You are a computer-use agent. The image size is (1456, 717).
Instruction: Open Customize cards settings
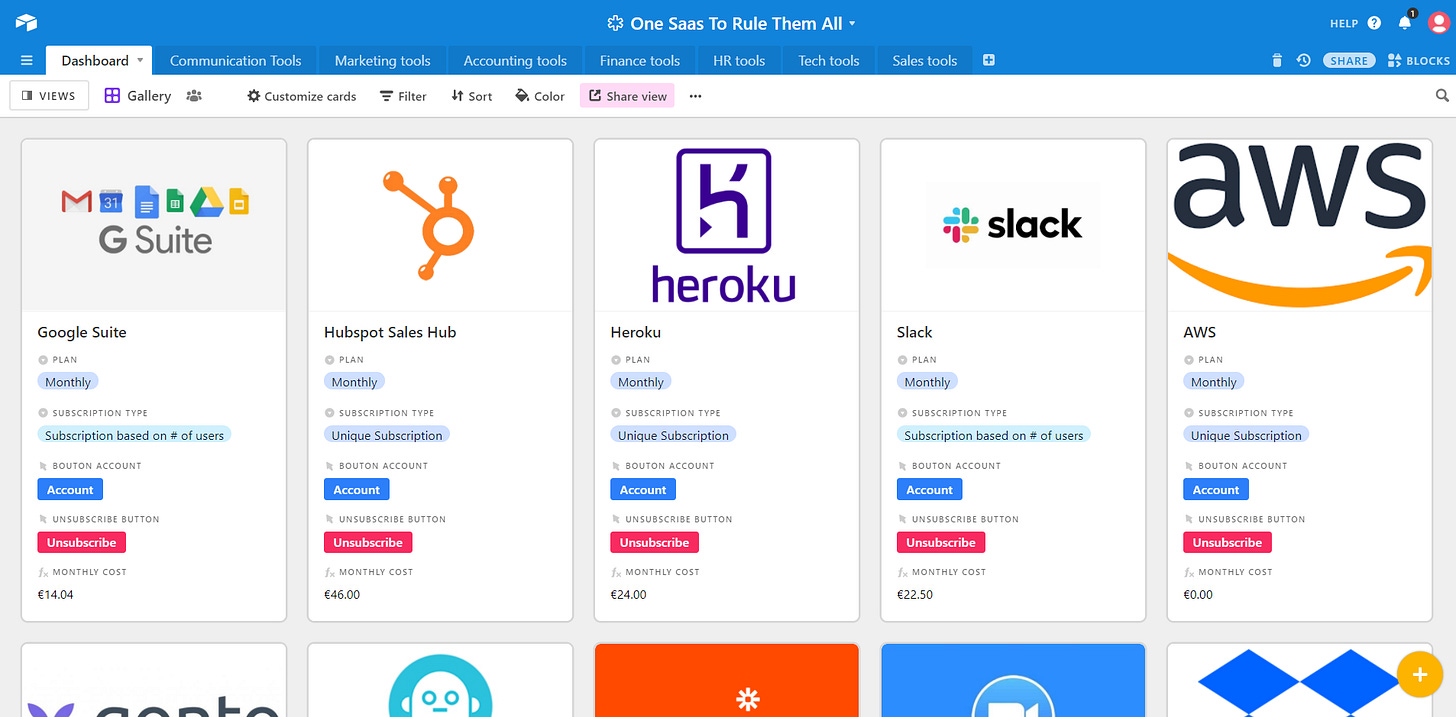point(302,96)
